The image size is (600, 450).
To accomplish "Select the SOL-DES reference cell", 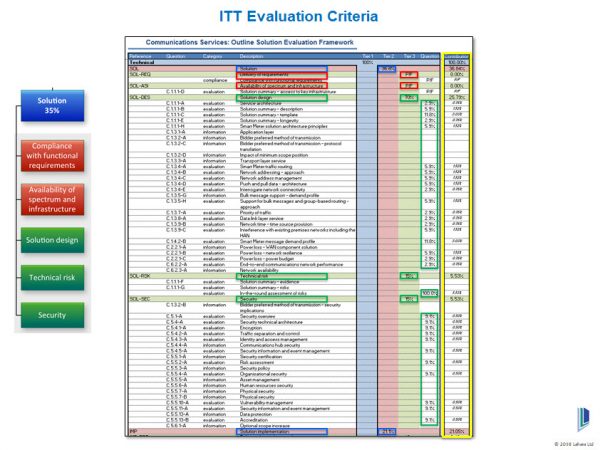I will coord(141,96).
